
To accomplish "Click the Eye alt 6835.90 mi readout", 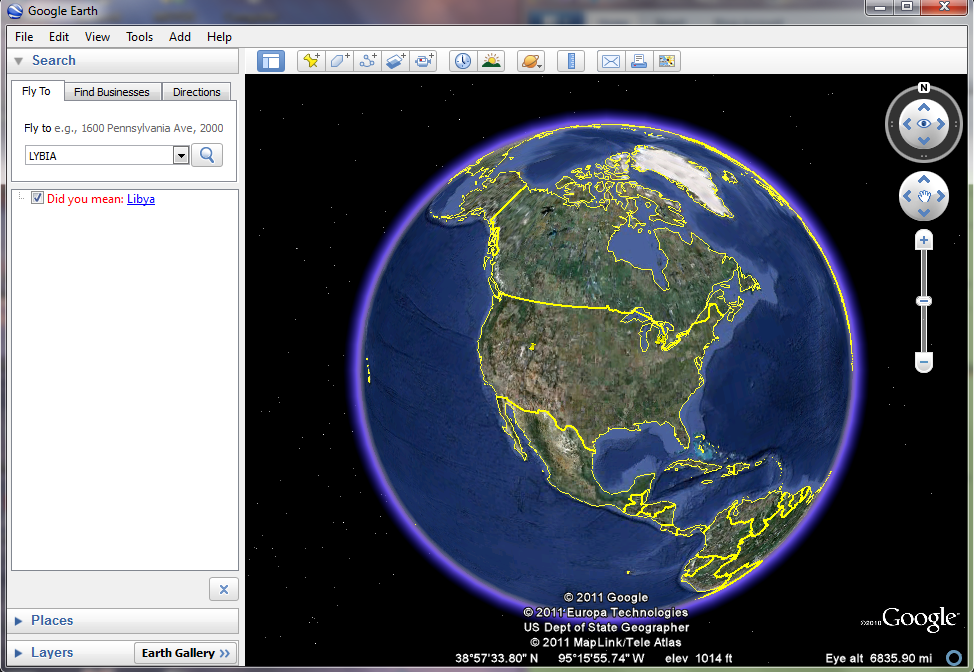I will 879,658.
